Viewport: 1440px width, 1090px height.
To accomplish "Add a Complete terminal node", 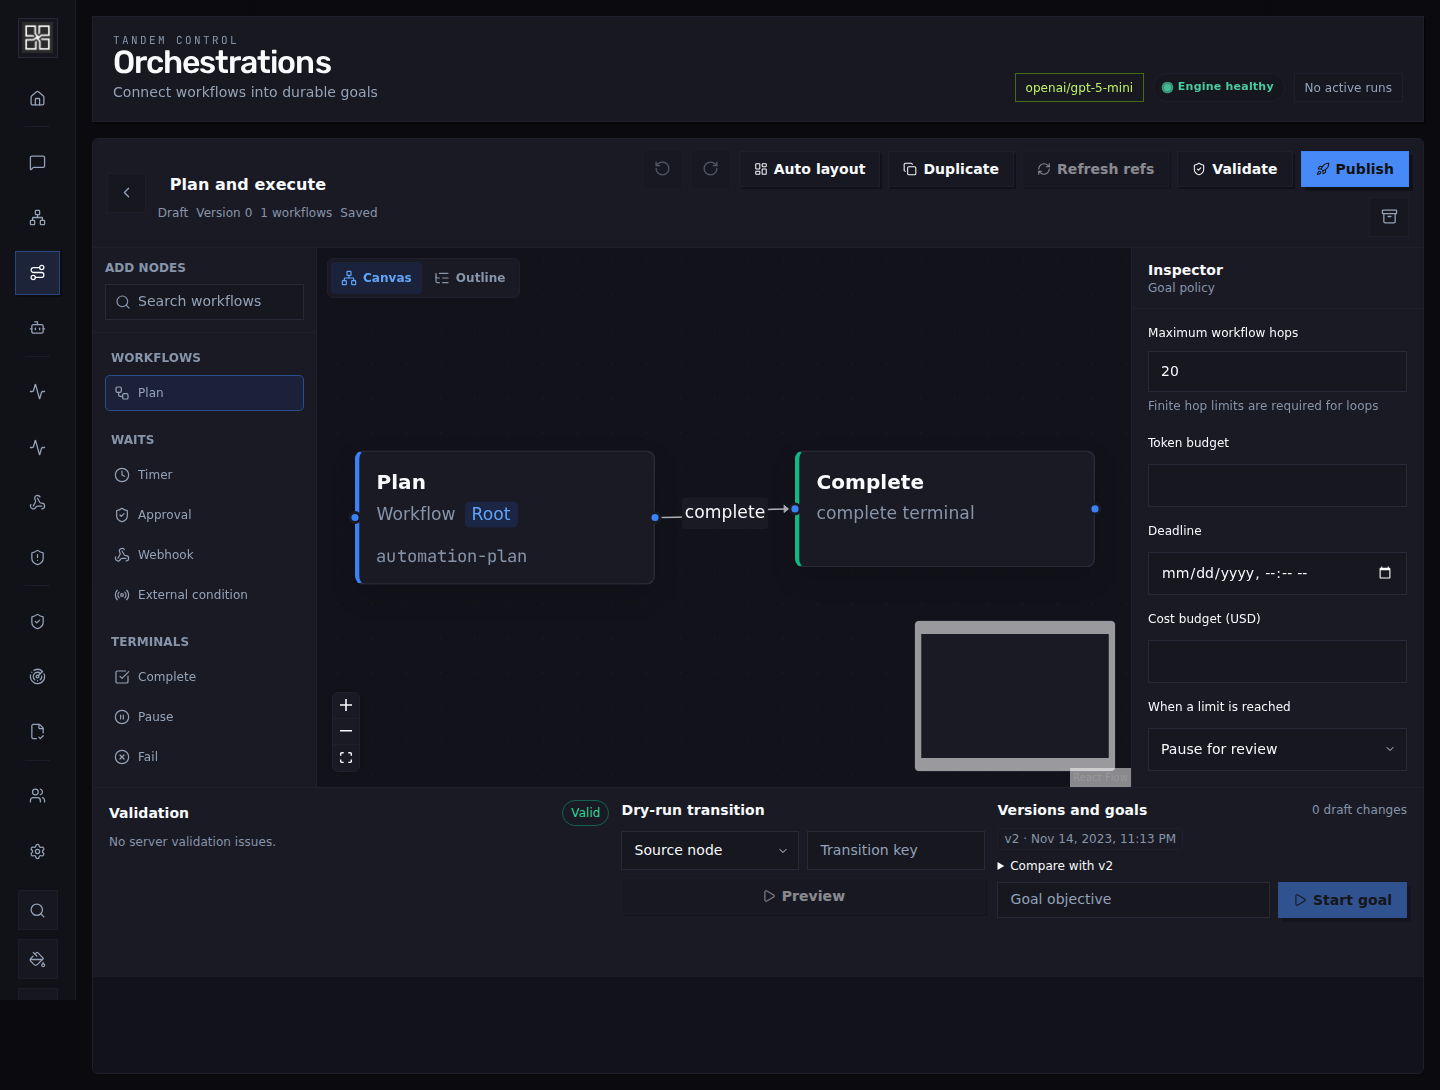I will (x=204, y=677).
